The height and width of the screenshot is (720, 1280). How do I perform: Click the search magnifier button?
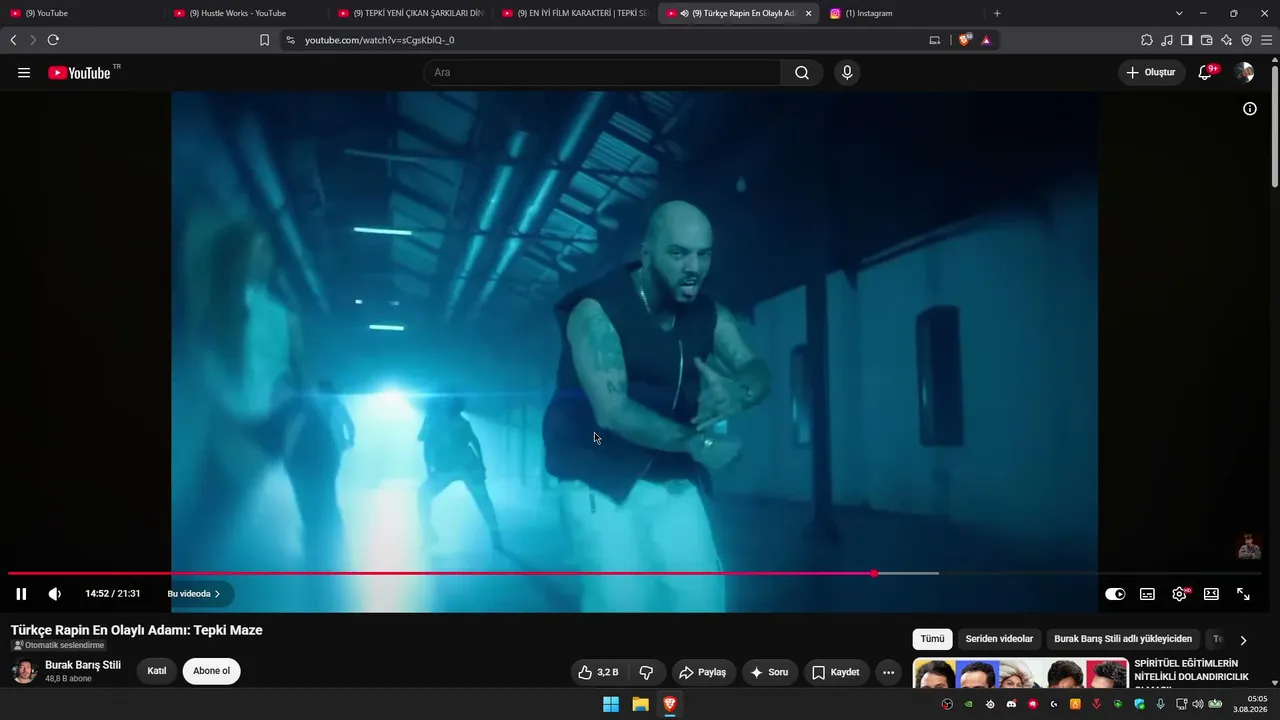coord(802,73)
